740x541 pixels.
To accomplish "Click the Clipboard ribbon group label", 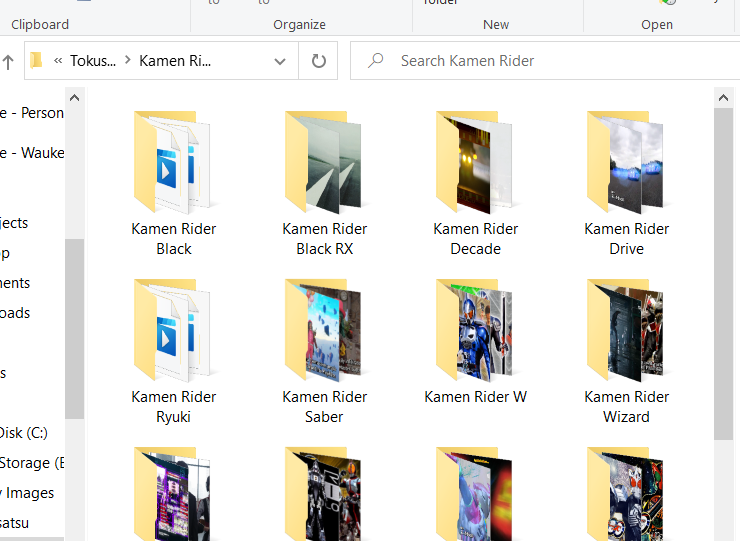I will [x=40, y=25].
